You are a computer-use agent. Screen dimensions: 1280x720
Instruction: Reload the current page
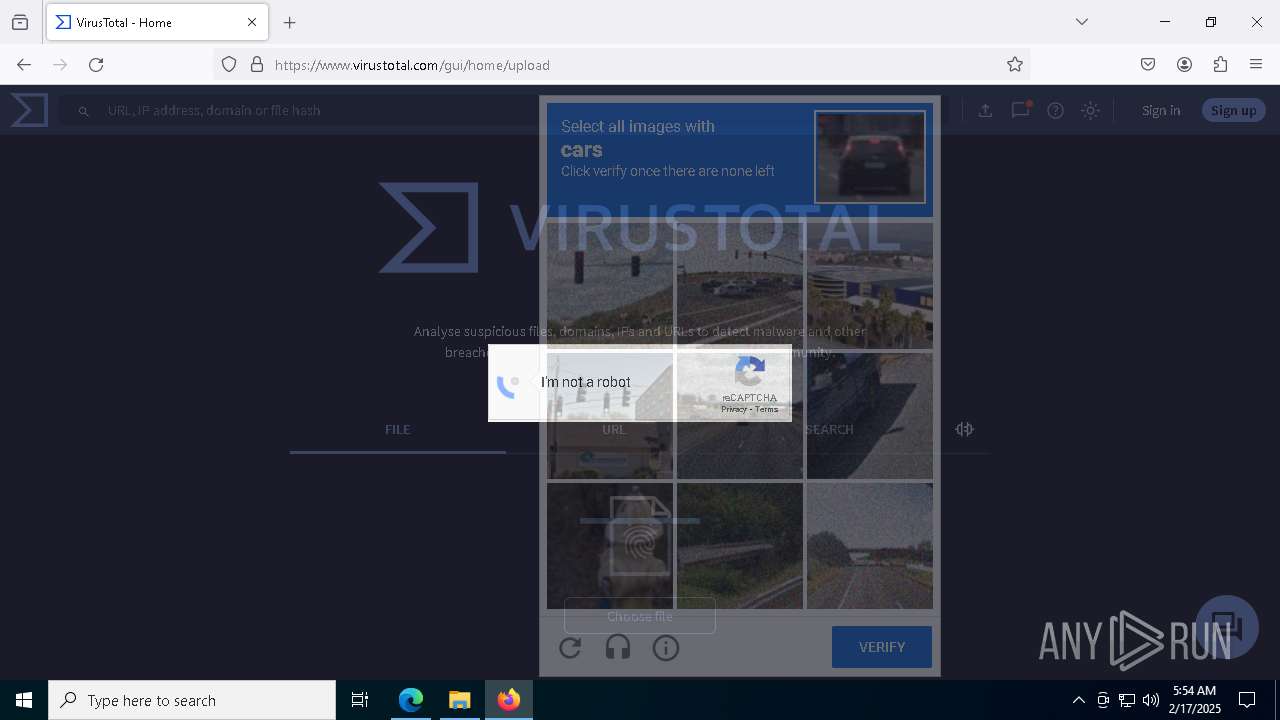pos(96,65)
